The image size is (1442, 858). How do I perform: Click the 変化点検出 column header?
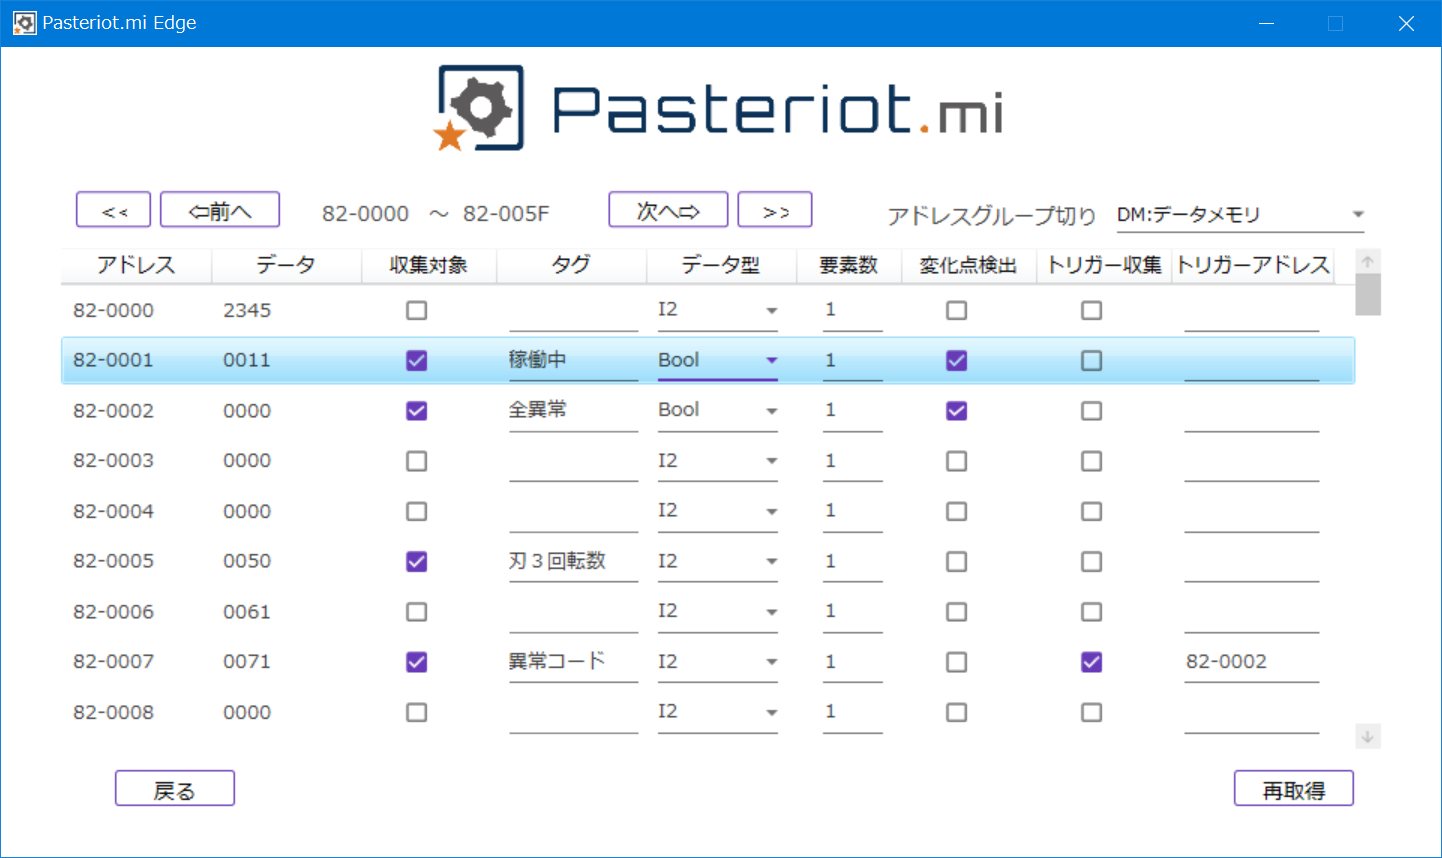click(968, 265)
